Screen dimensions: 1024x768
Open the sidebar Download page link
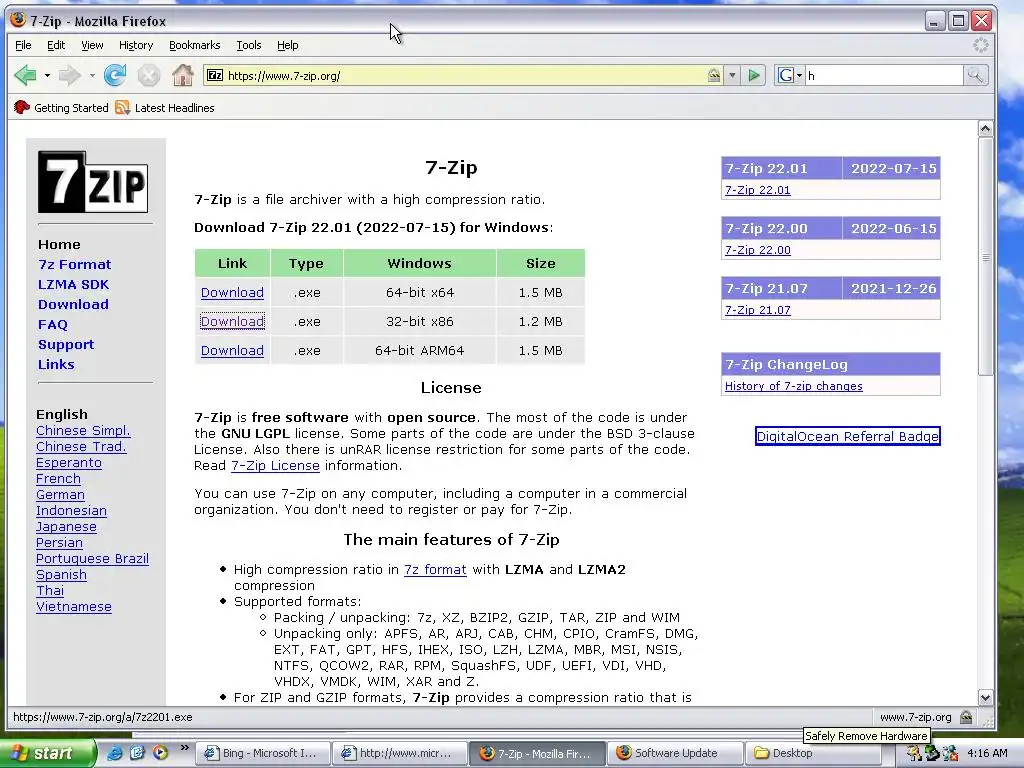pos(73,304)
